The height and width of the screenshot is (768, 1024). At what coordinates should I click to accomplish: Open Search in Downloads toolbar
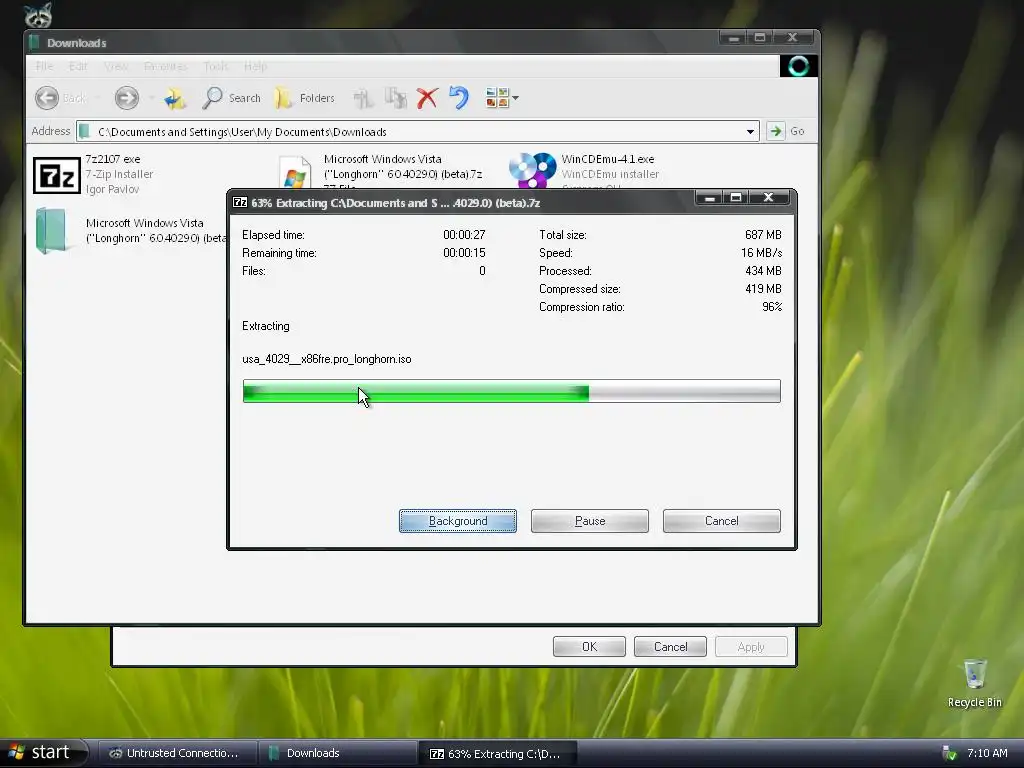(x=231, y=98)
